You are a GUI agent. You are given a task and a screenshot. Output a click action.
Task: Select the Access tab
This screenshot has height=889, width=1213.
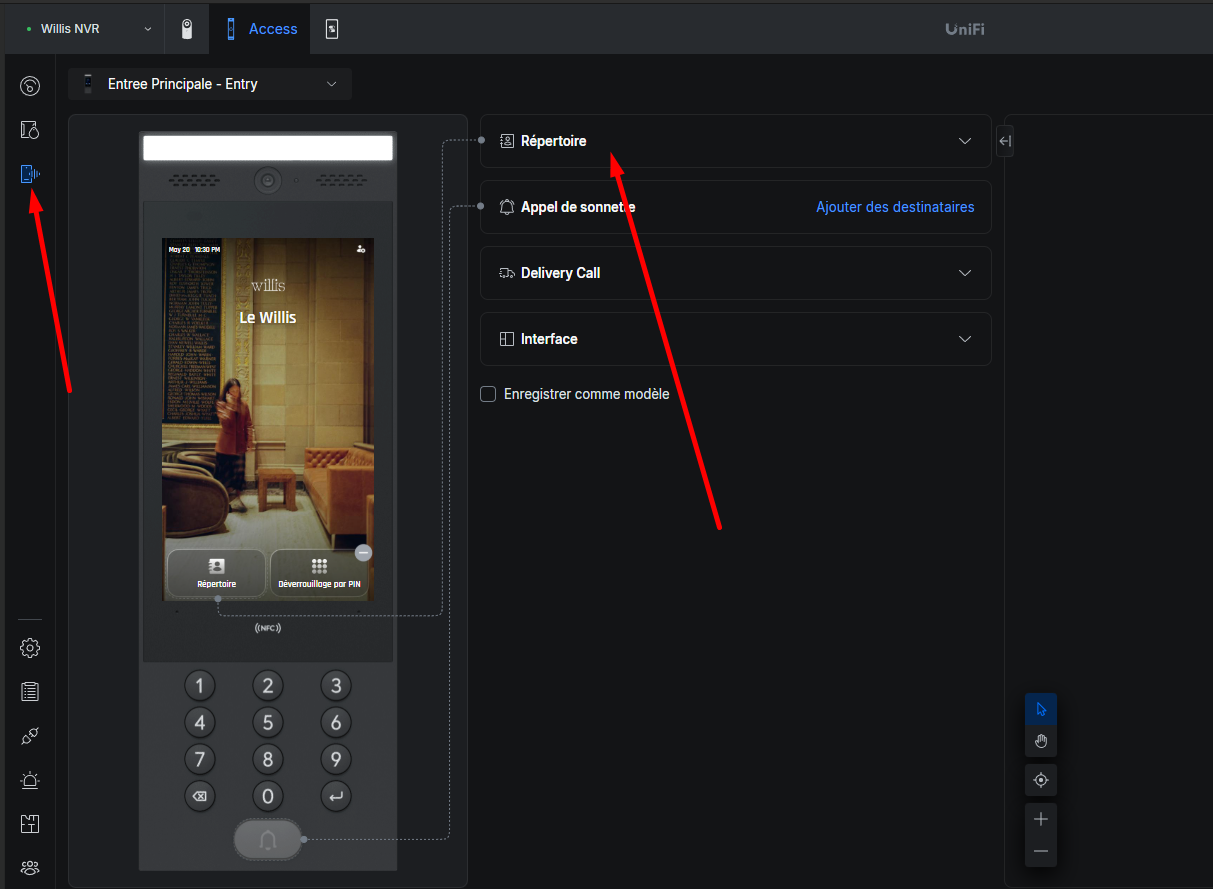[x=261, y=29]
